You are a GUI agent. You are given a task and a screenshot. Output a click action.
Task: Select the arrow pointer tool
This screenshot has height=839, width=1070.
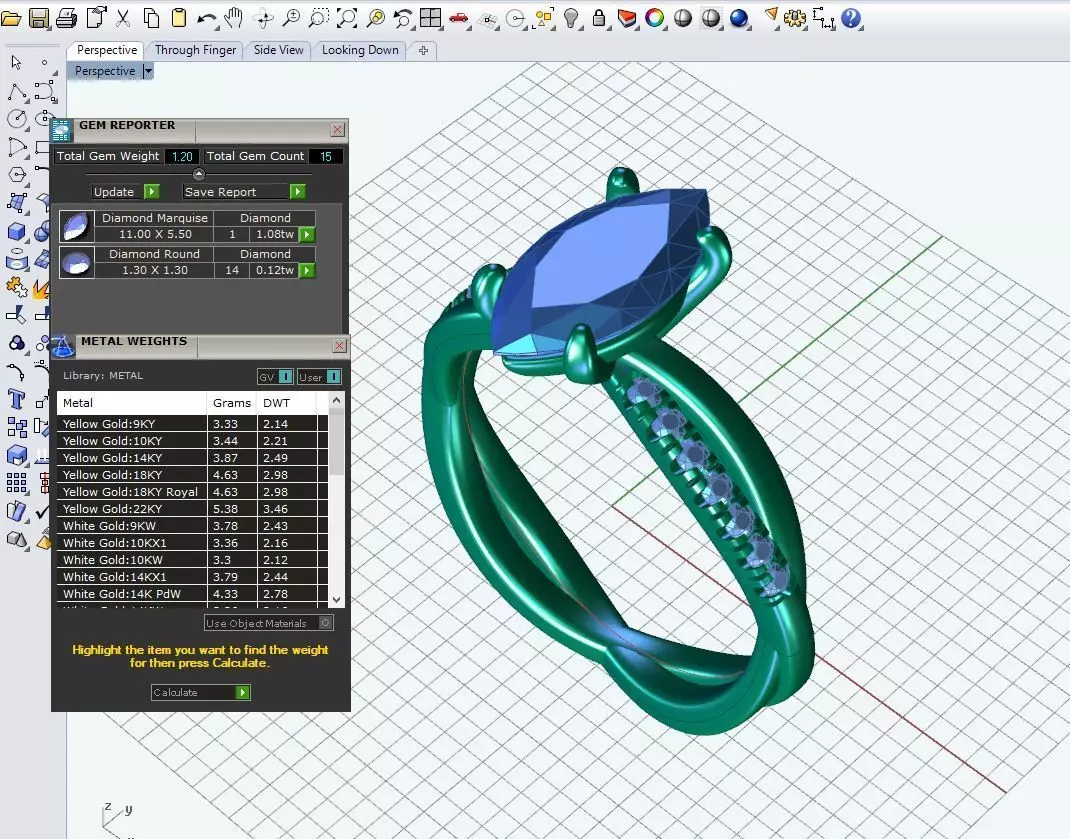[x=17, y=63]
